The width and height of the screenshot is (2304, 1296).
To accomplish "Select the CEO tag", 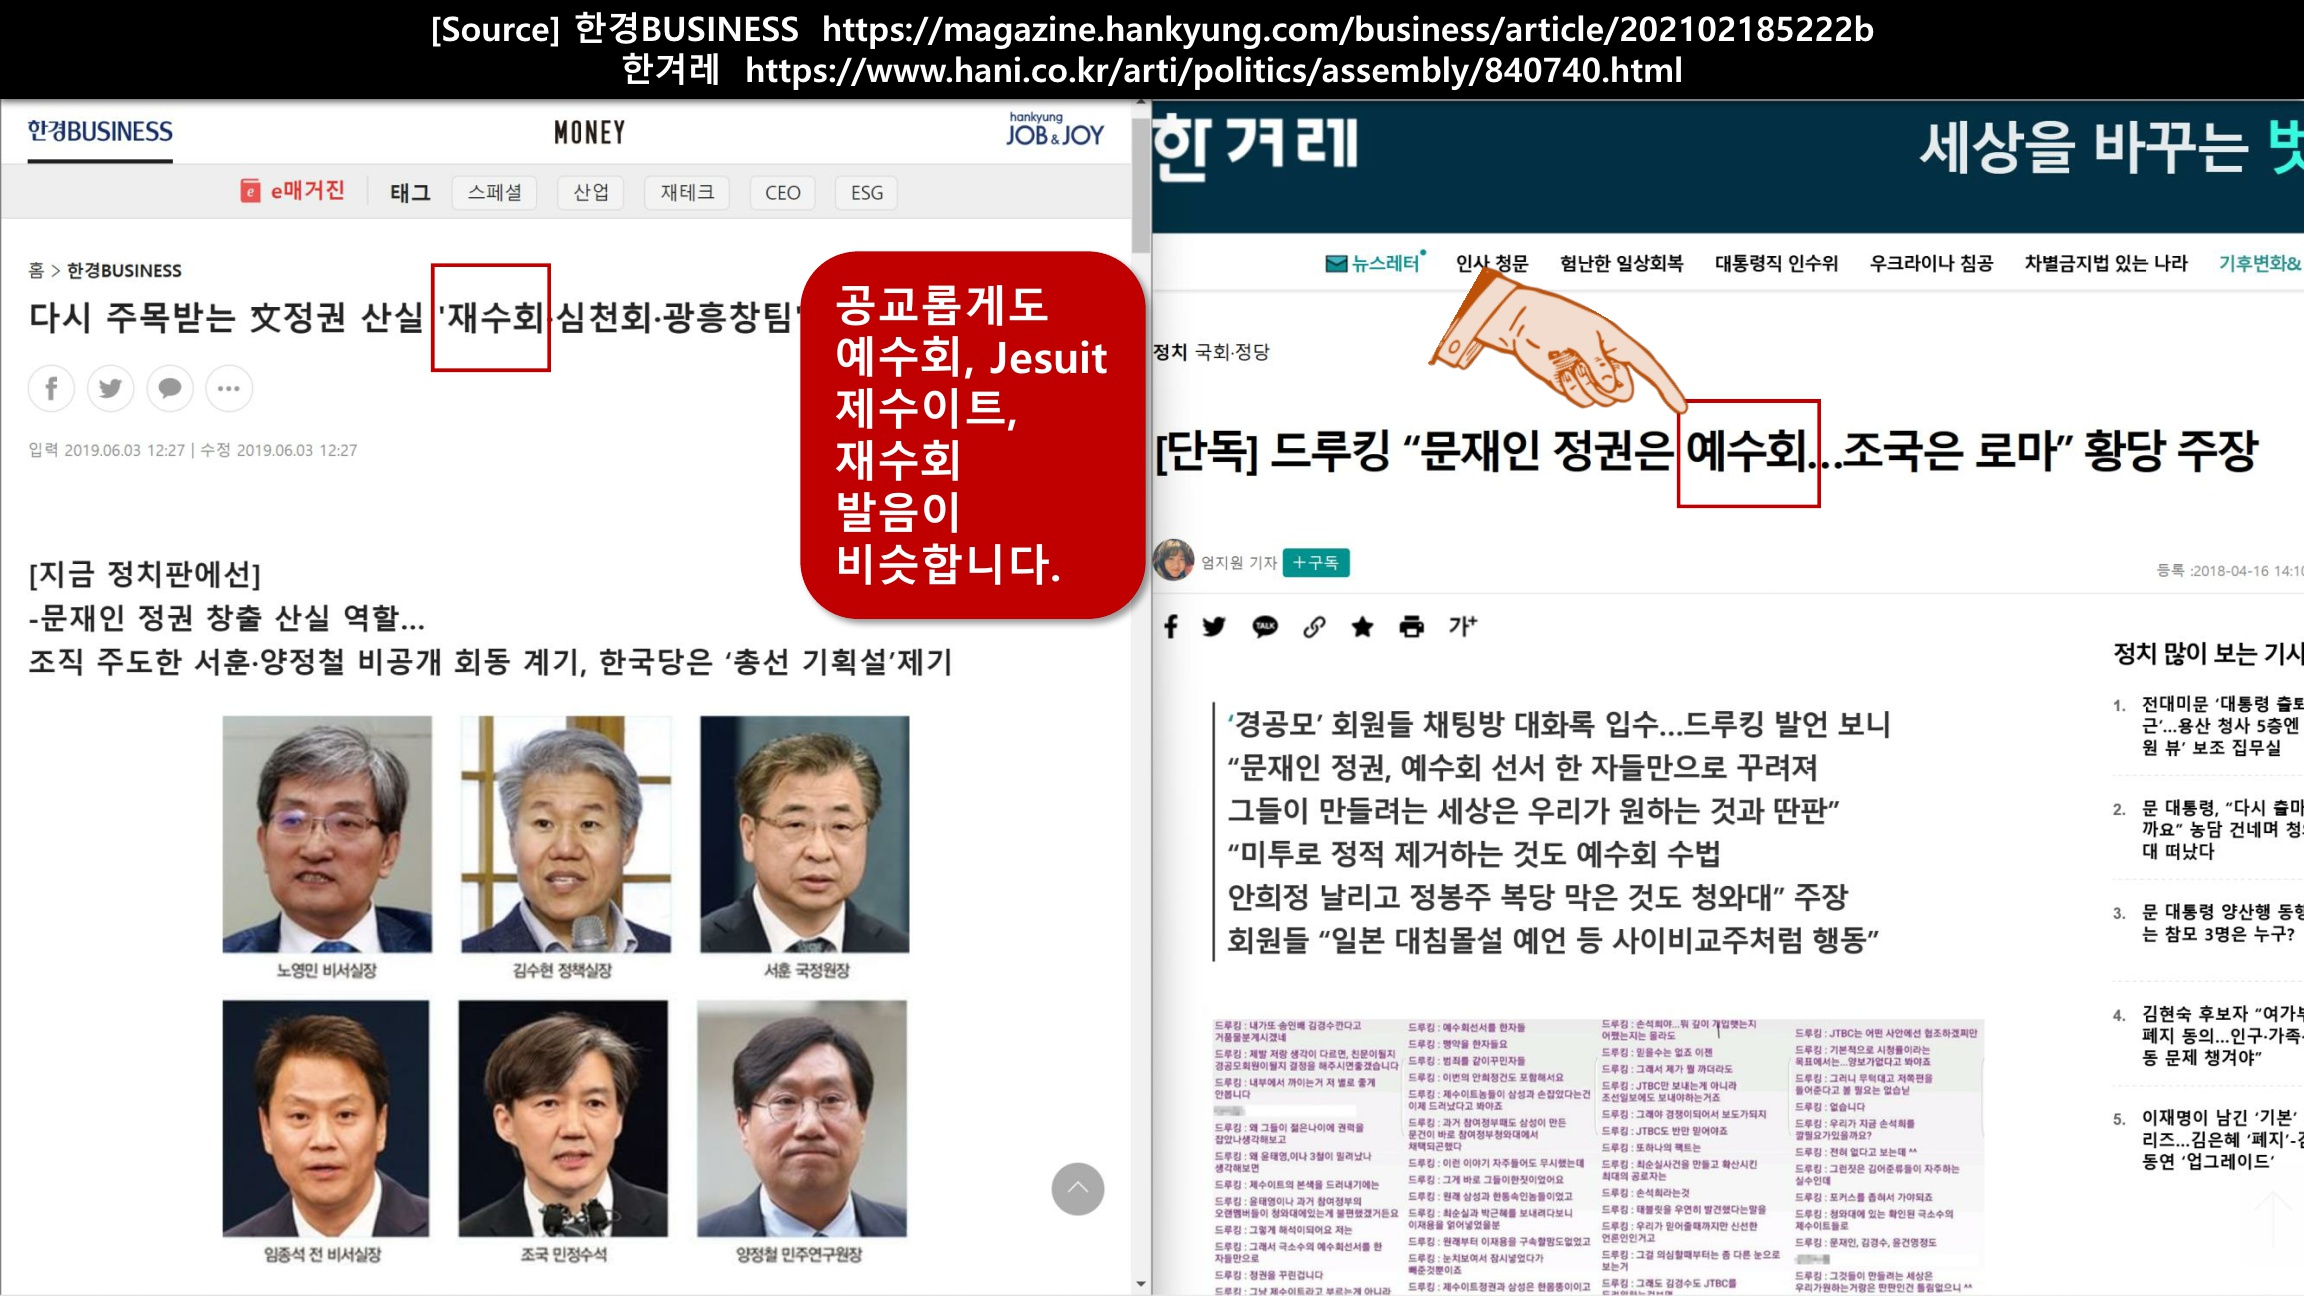I will pyautogui.click(x=782, y=193).
